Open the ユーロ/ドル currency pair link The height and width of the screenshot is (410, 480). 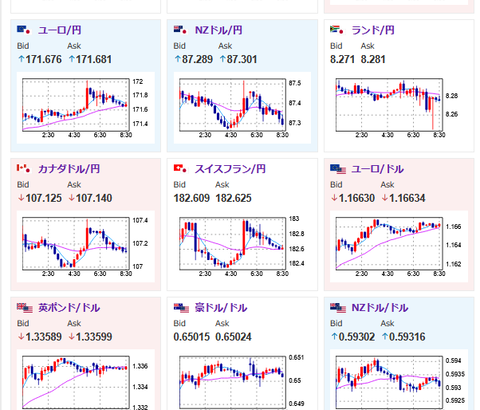[378, 169]
